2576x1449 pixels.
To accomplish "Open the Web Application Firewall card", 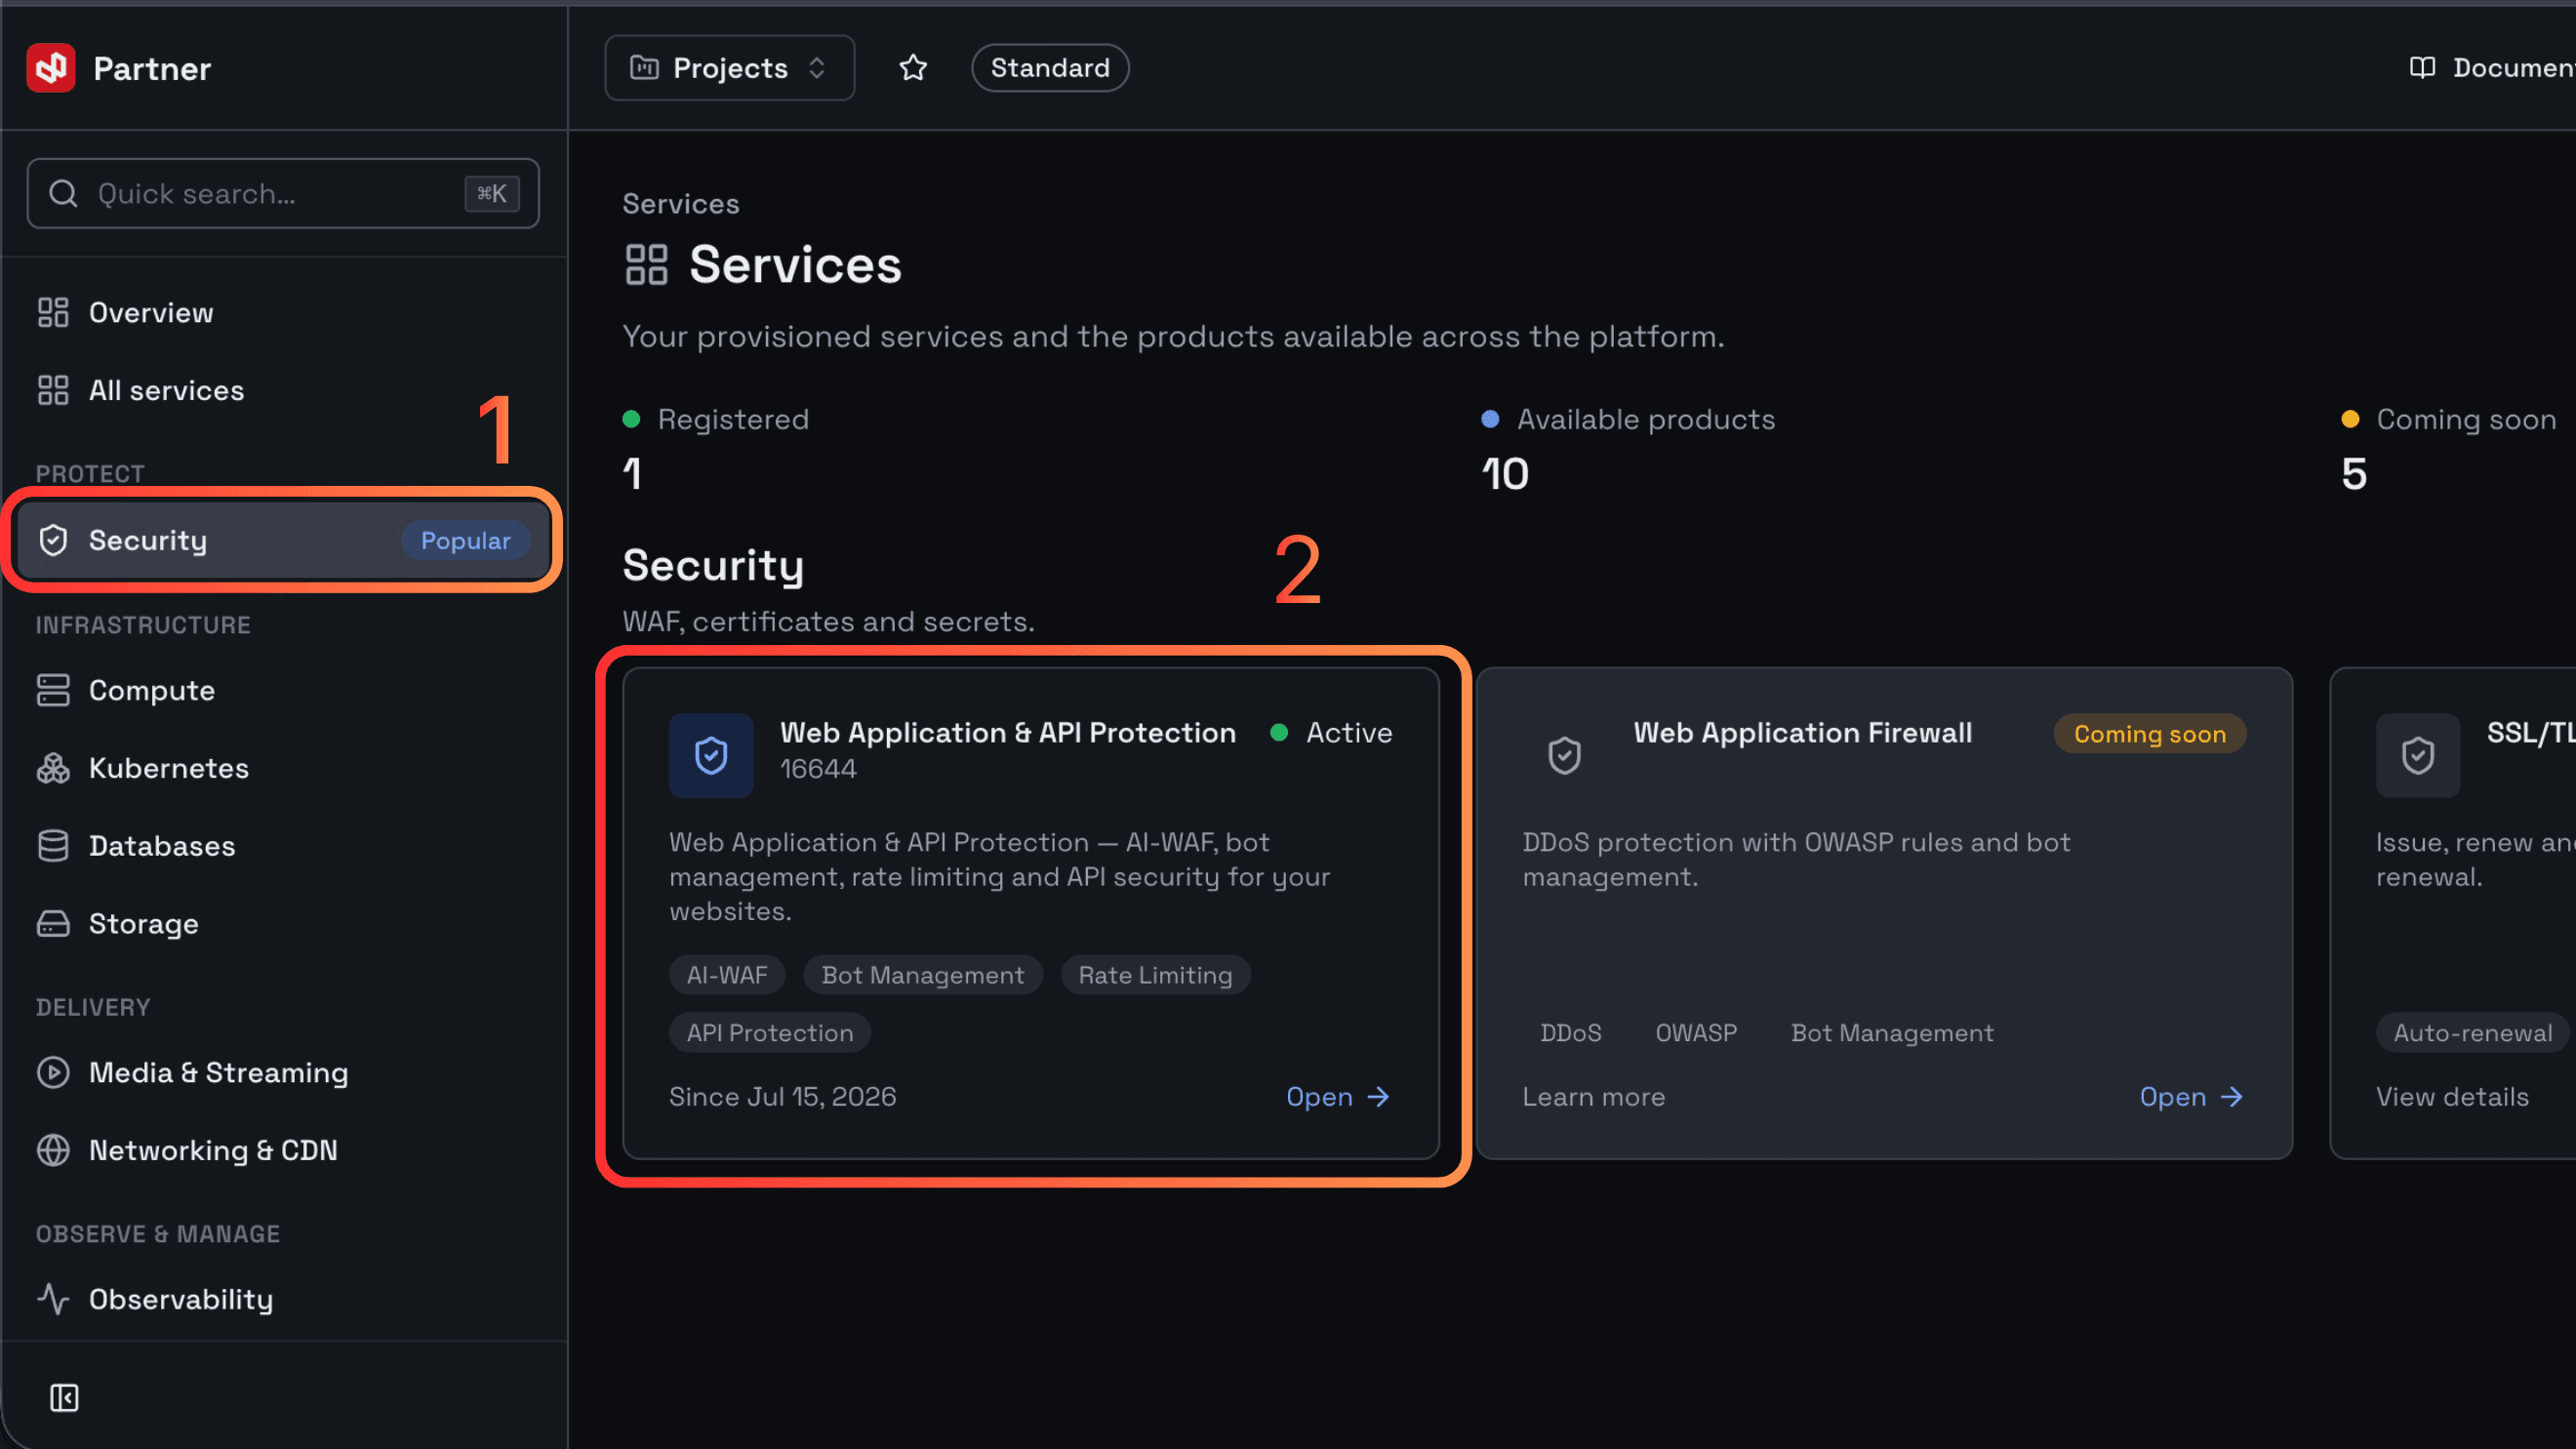I will click(2191, 1097).
